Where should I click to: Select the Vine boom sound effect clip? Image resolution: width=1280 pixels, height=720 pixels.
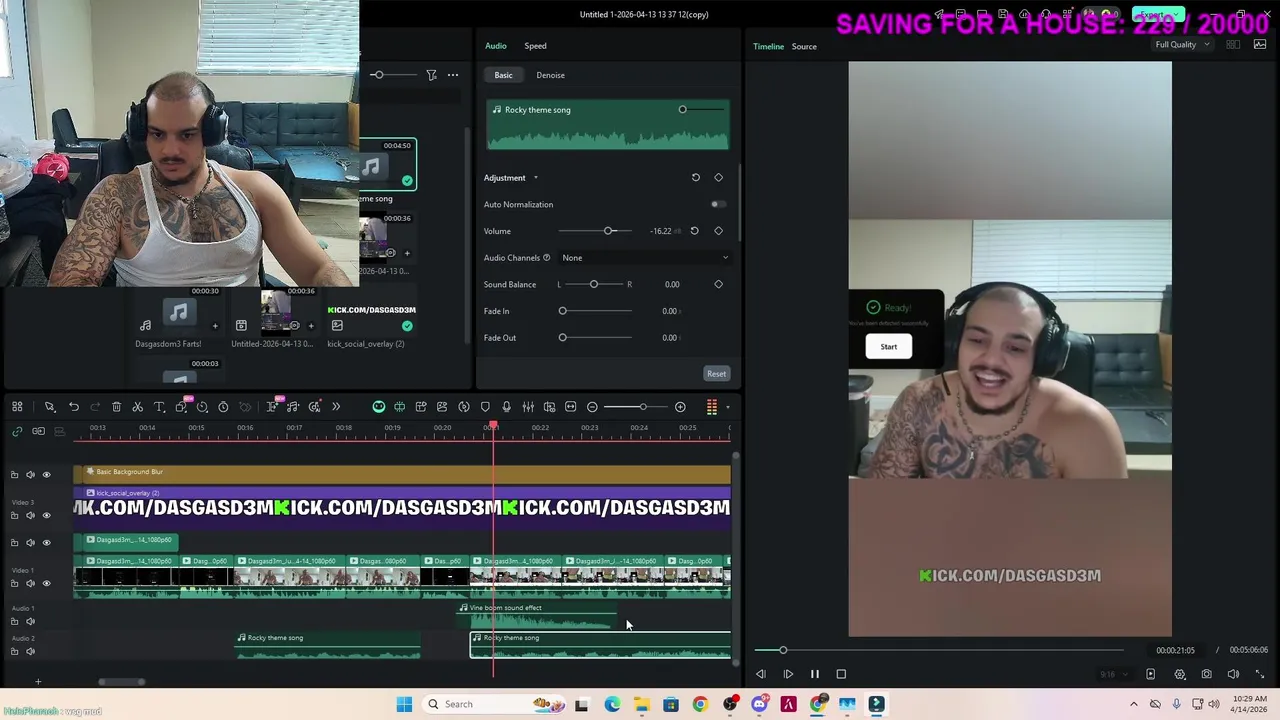(x=538, y=617)
